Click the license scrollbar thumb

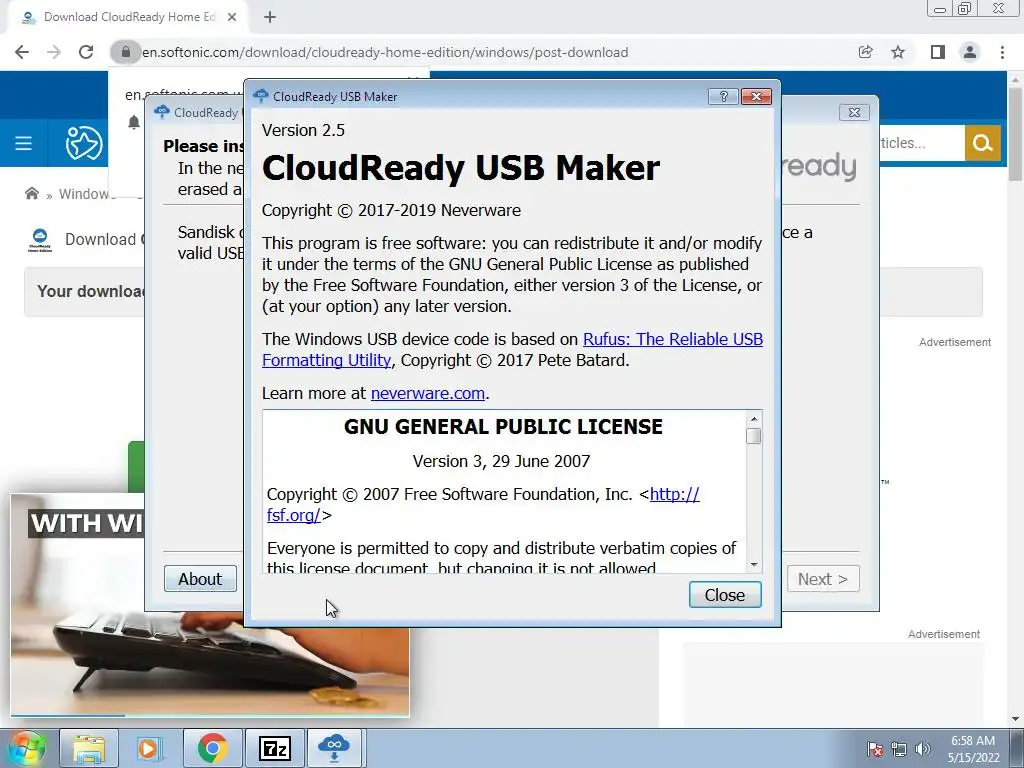coord(754,436)
